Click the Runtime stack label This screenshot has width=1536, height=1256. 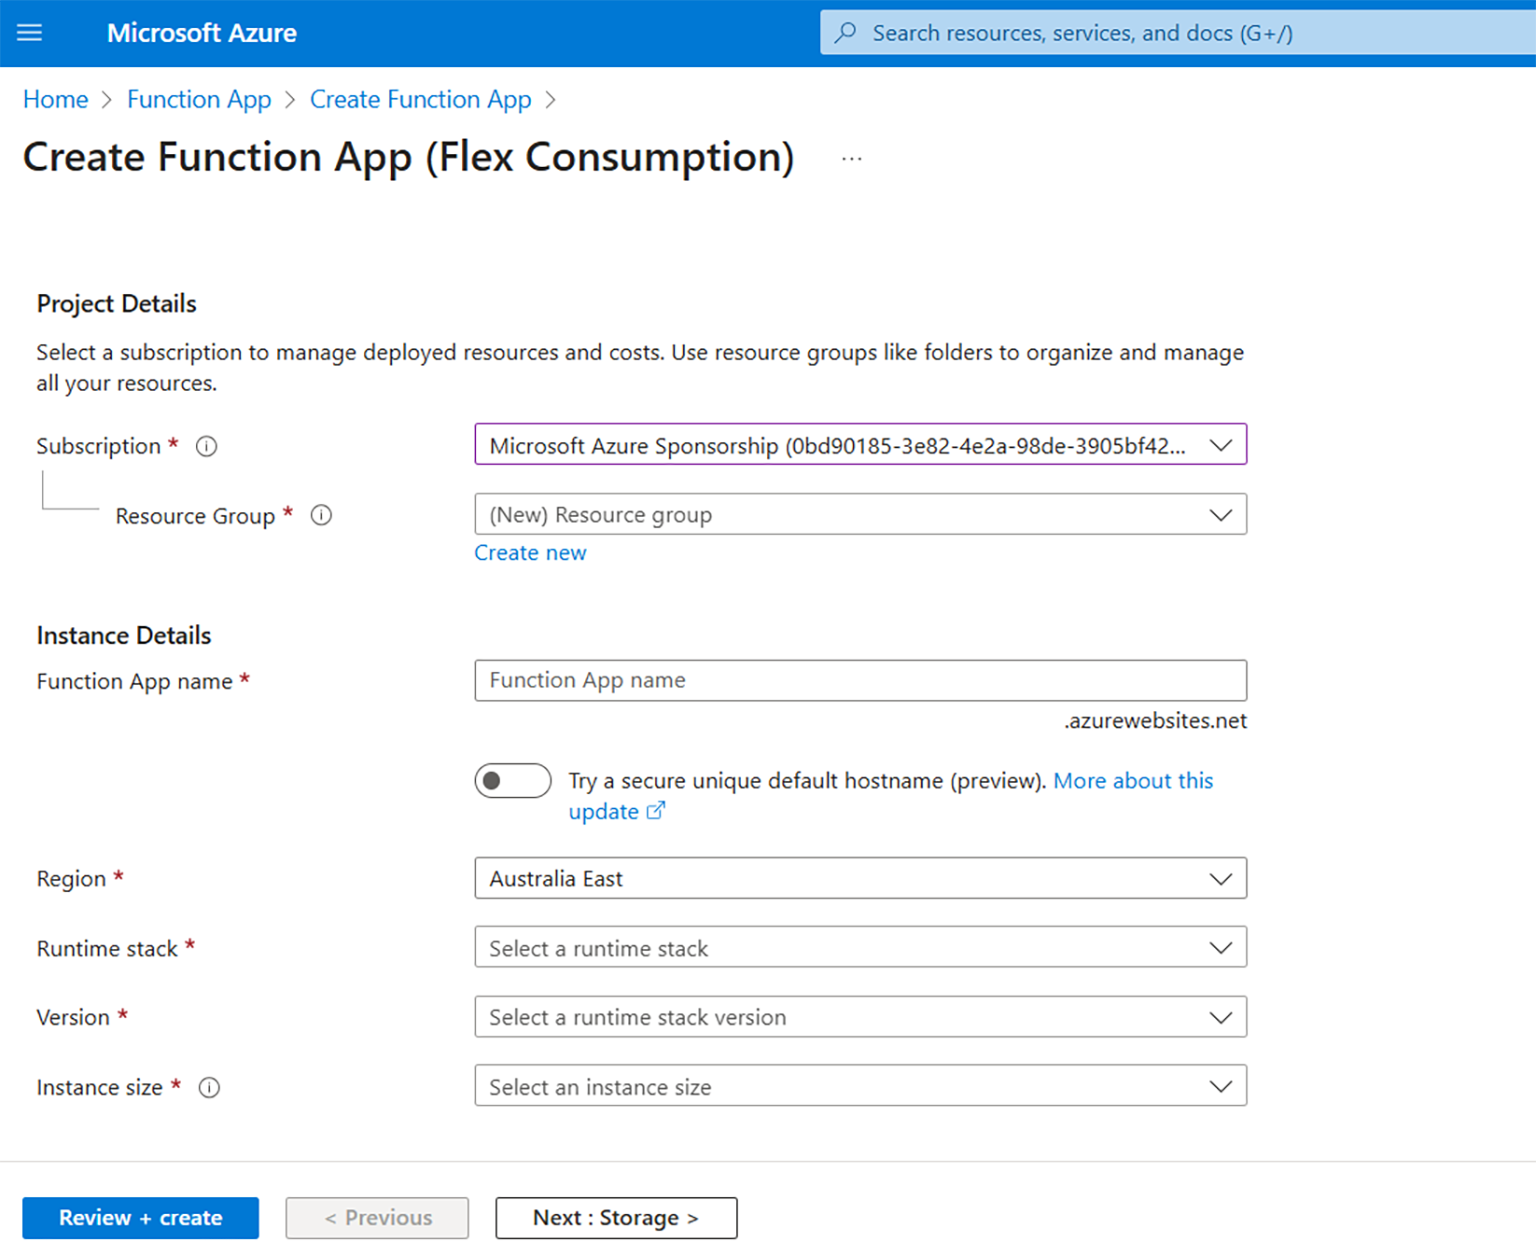pos(107,949)
